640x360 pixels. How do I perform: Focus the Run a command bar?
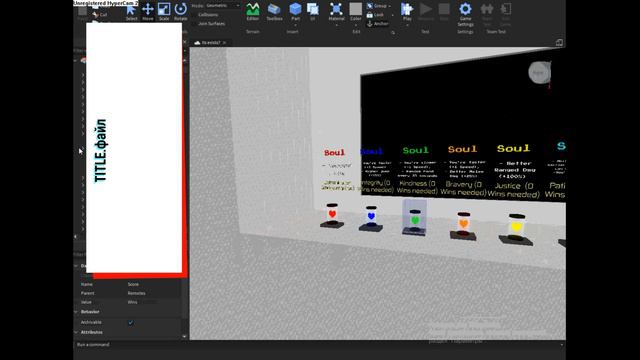pos(318,345)
